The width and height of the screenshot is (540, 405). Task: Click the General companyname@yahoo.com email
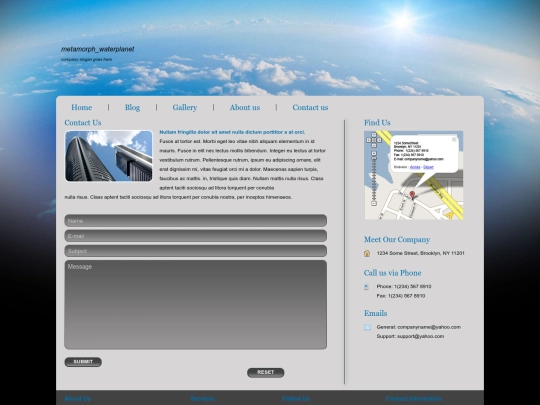coord(418,327)
